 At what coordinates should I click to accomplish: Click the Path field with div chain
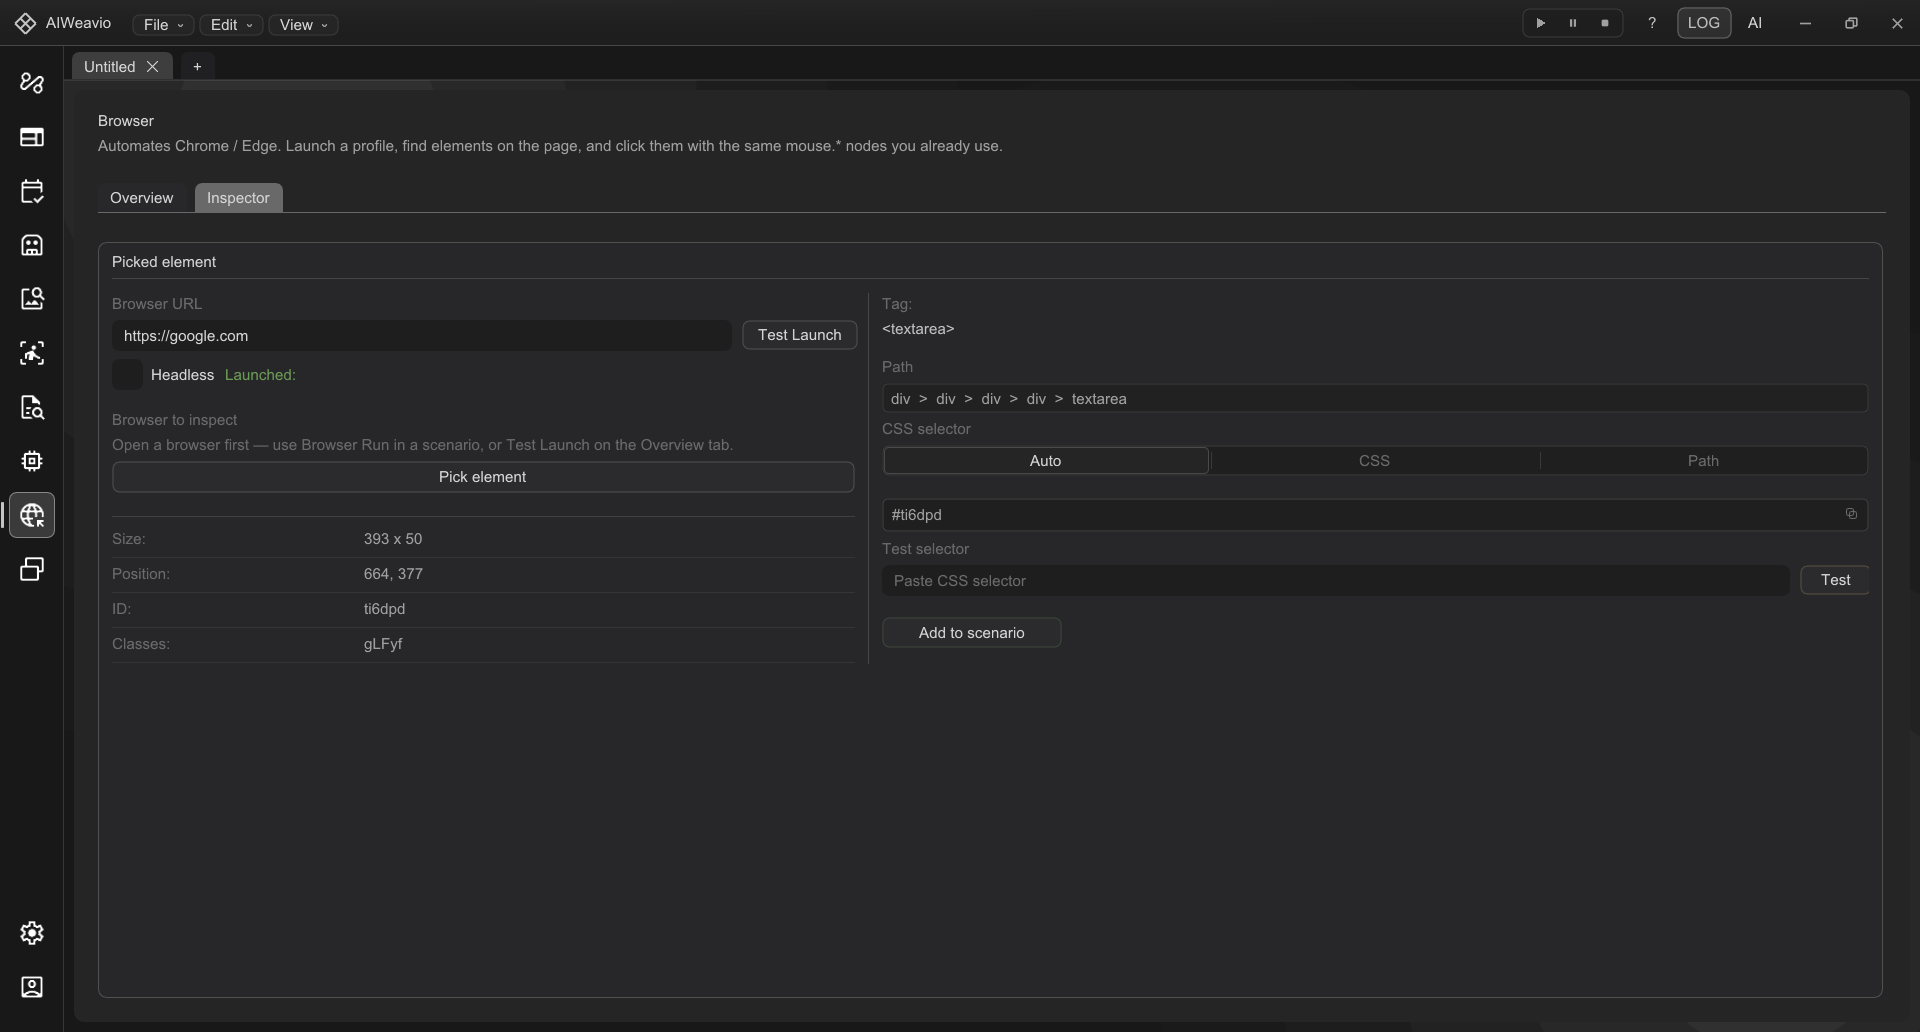(x=1375, y=399)
